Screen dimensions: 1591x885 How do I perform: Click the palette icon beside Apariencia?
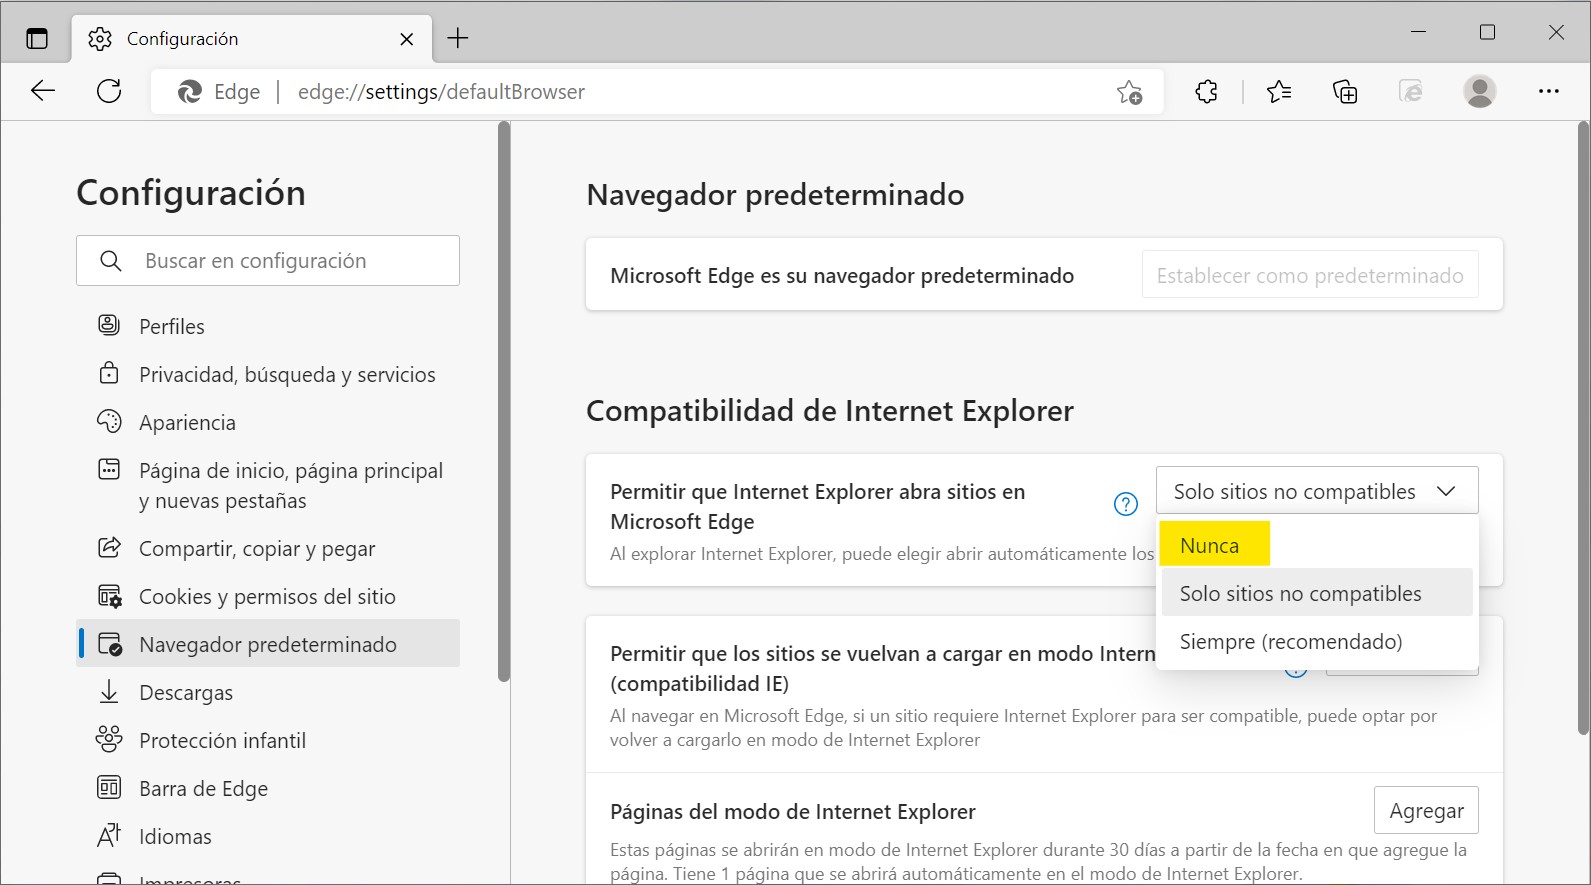point(109,421)
